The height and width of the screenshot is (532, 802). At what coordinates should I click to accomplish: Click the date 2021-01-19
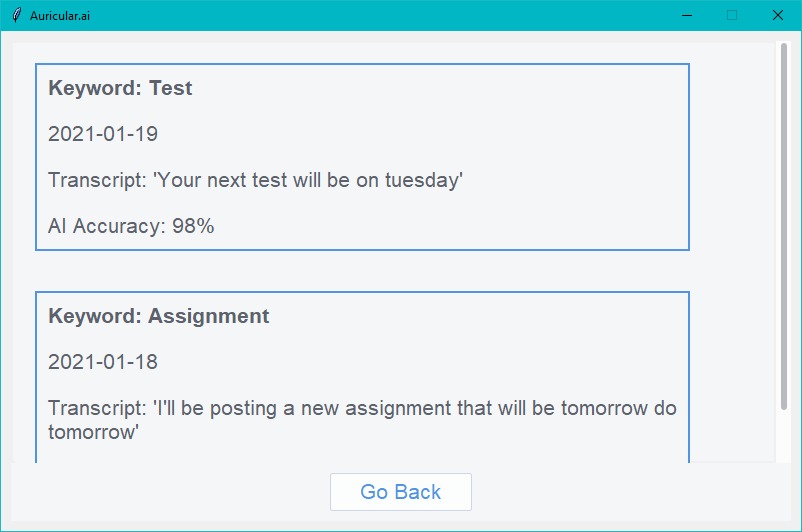coord(103,134)
